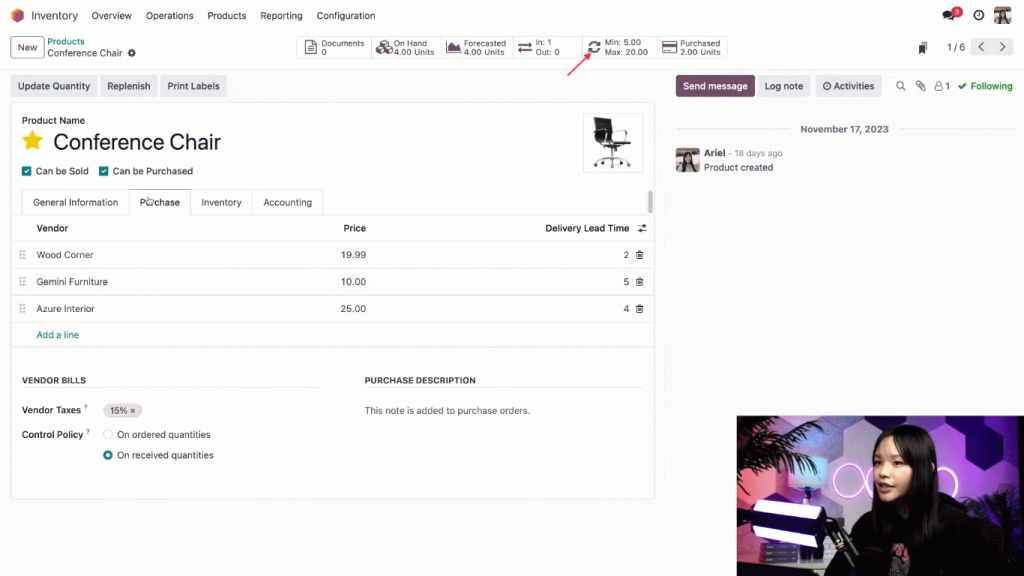Click drag handle of Wood Corner row

(x=22, y=255)
